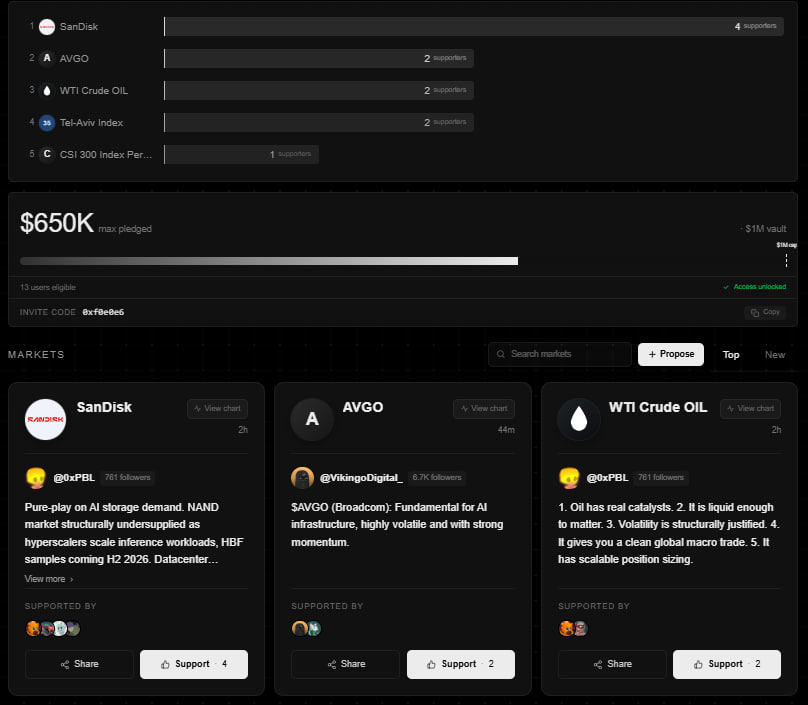Switch to the New markets tab
The image size is (808, 705).
775,355
